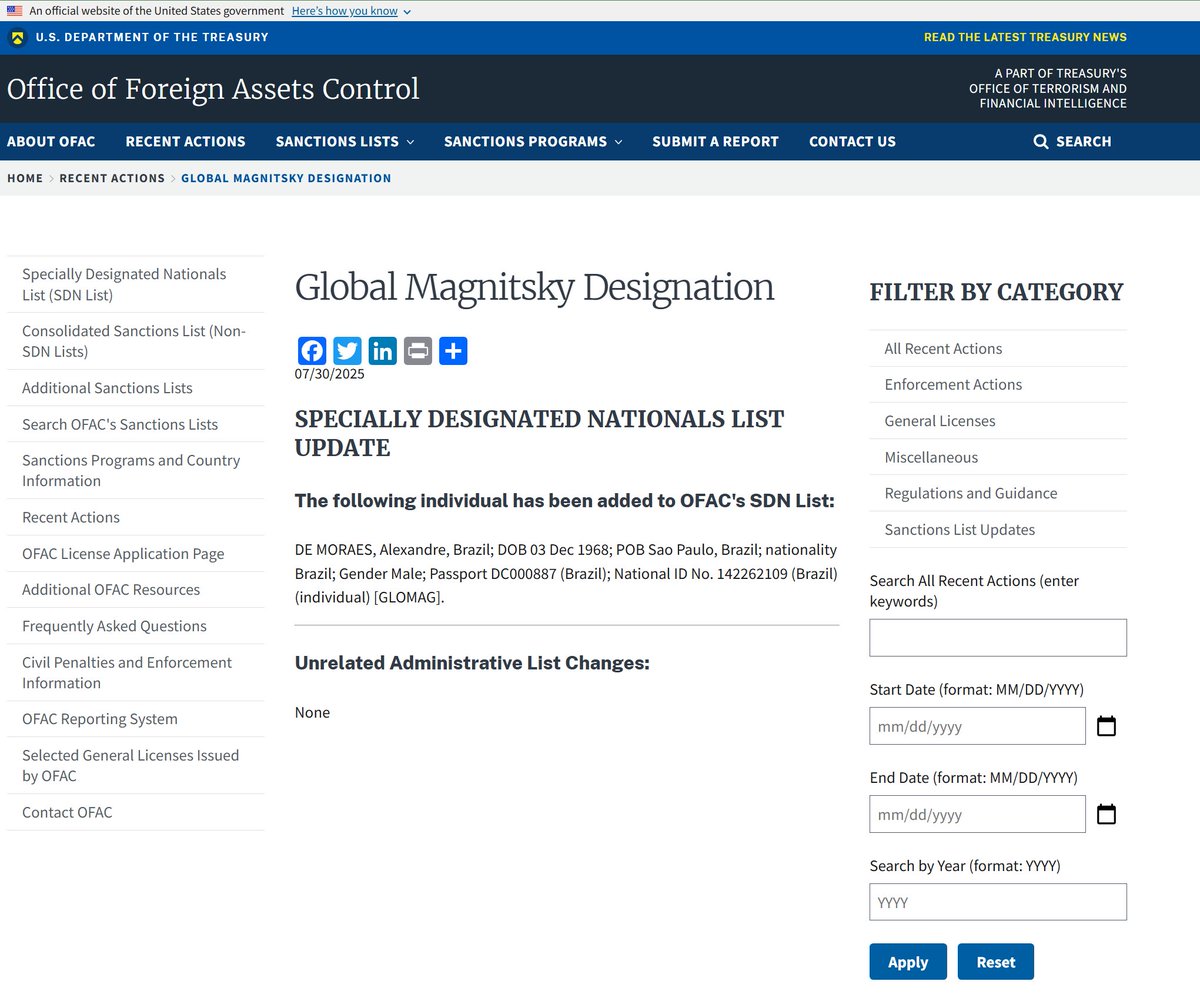Click the Apply button
The image size is (1200, 998).
coord(908,961)
